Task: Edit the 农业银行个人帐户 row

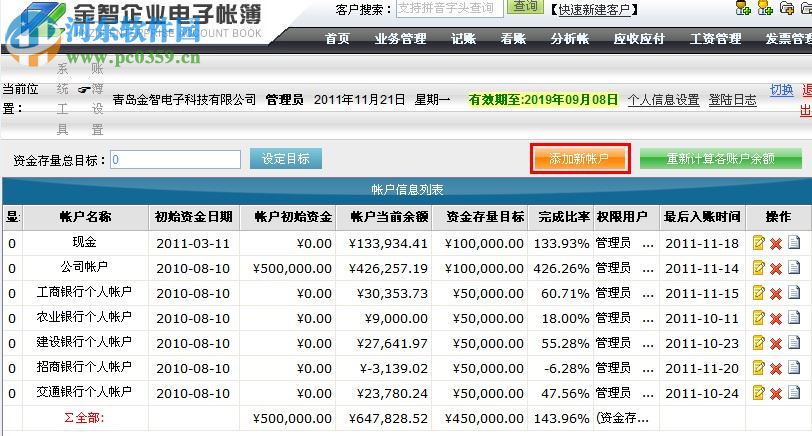Action: coord(759,317)
